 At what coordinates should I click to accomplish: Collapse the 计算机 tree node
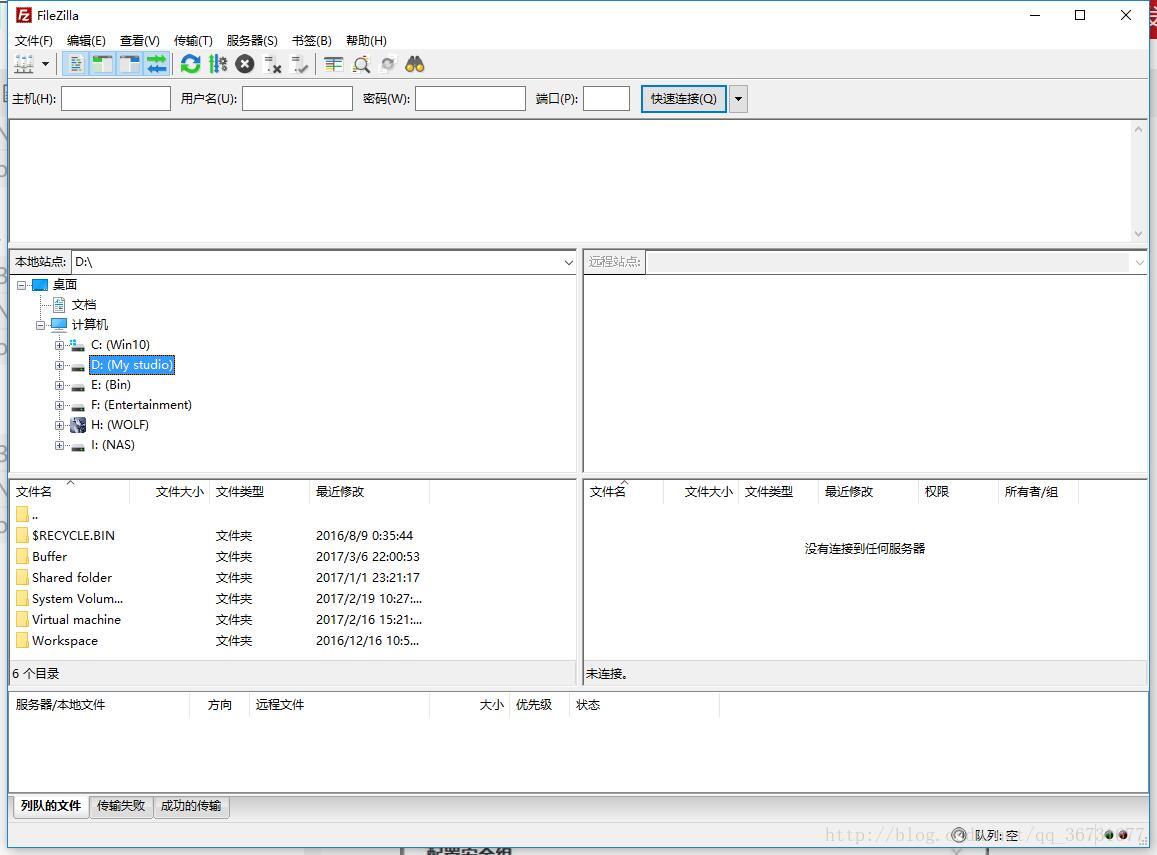tap(41, 325)
